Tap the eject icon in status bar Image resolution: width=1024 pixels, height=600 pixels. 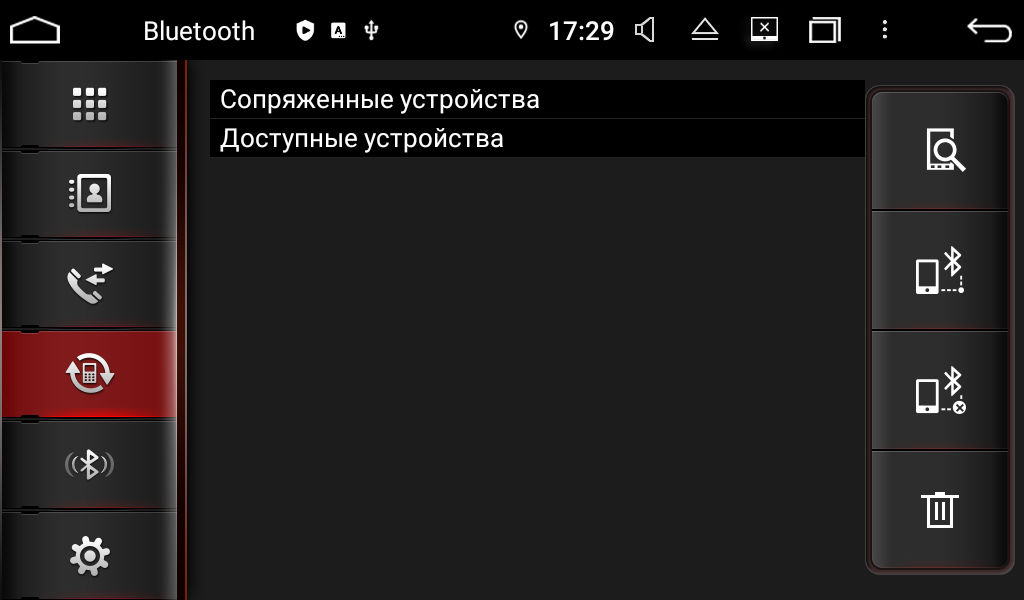pos(705,29)
